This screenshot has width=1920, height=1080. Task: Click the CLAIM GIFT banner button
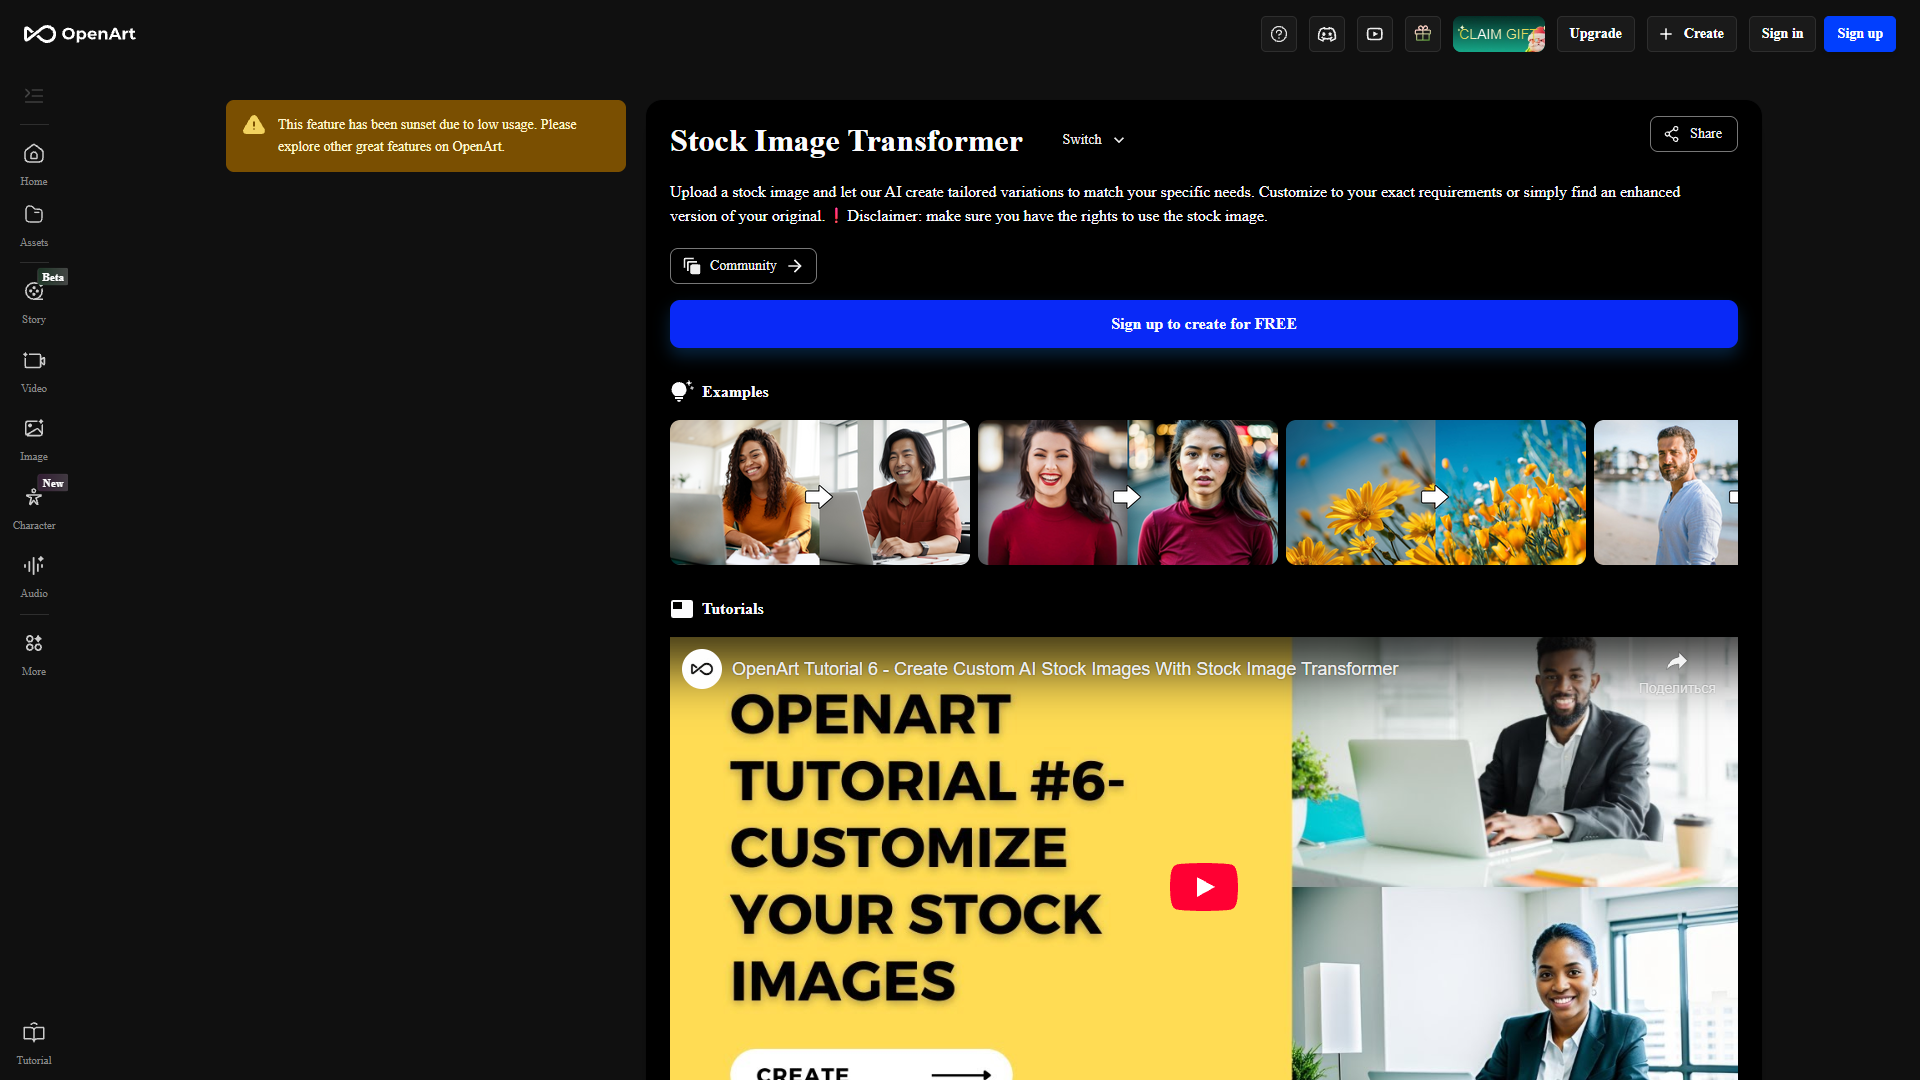pyautogui.click(x=1499, y=34)
